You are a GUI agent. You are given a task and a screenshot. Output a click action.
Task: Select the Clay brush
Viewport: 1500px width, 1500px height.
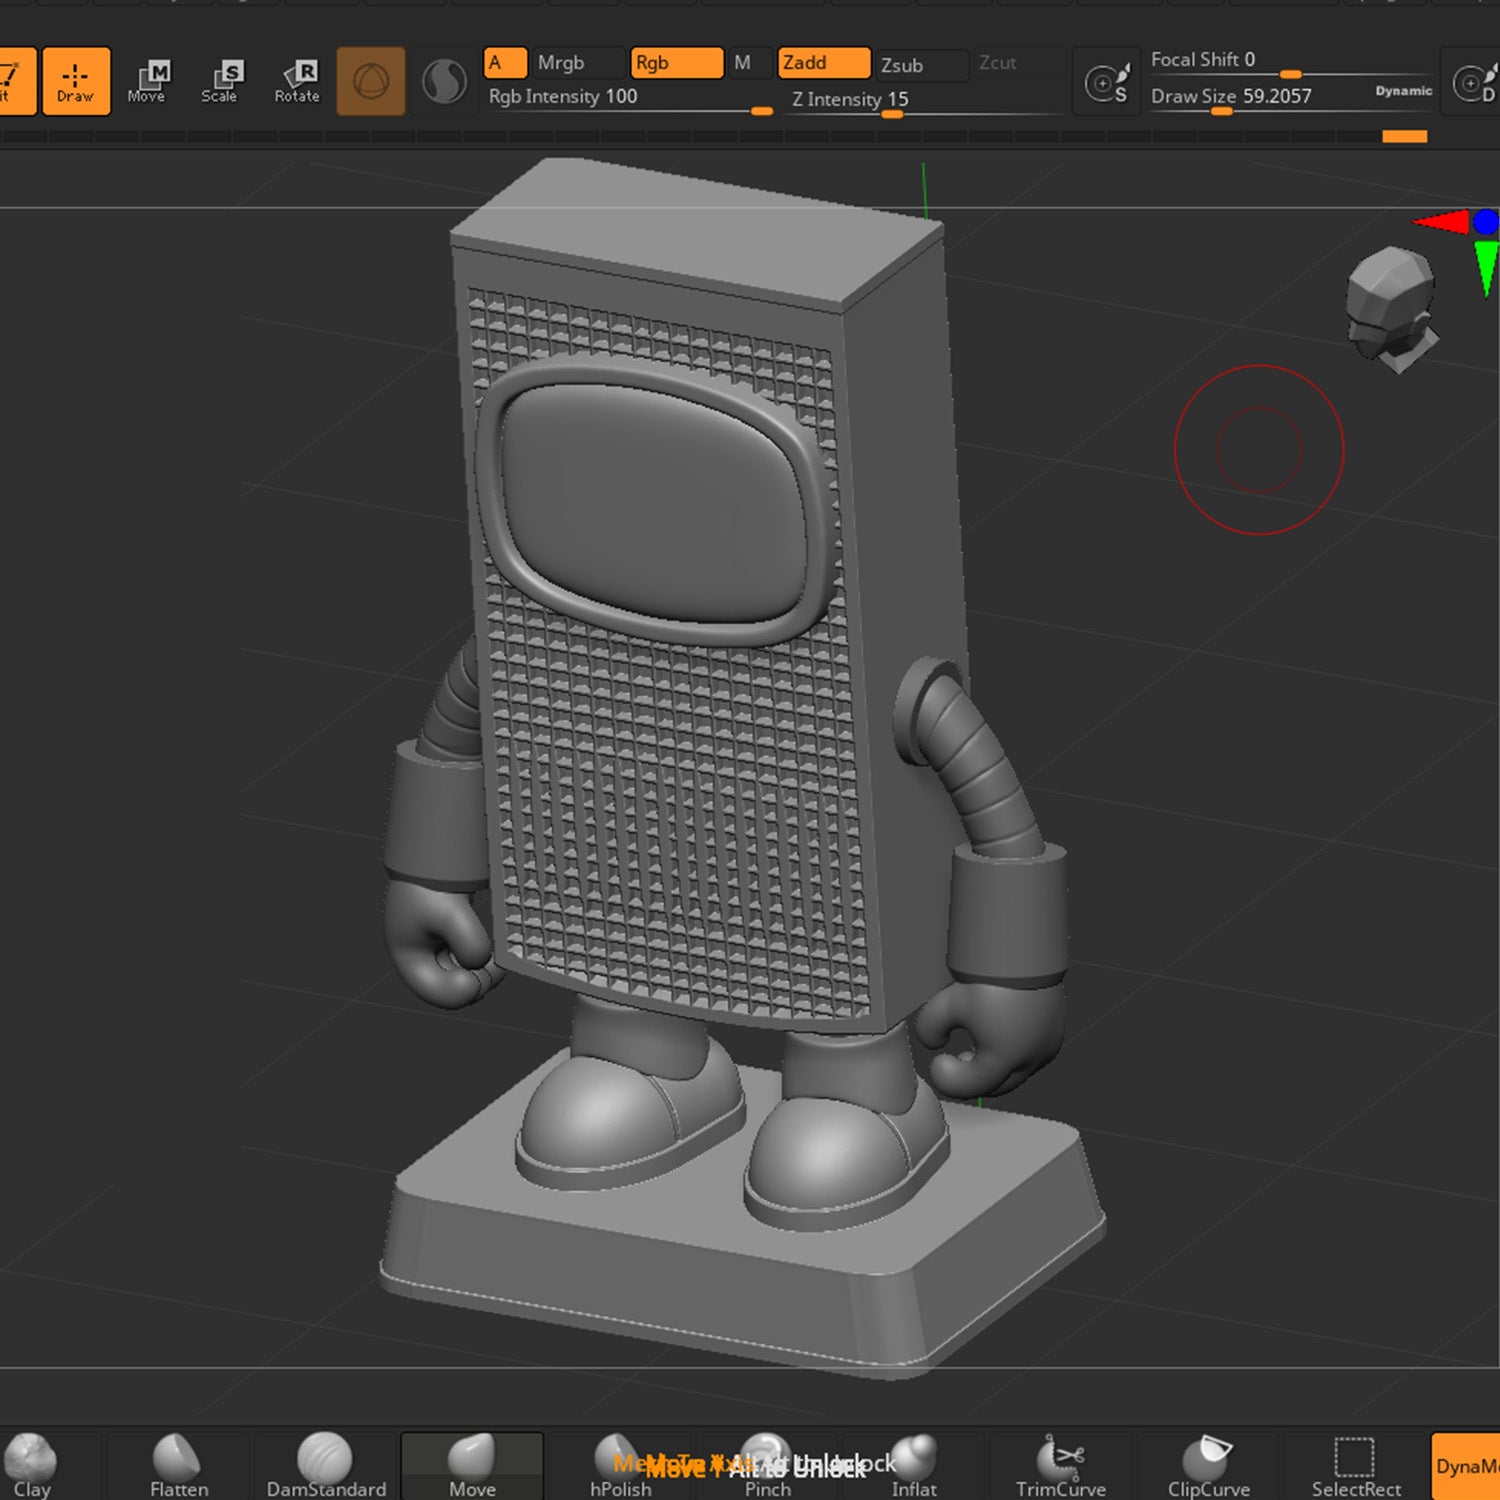pyautogui.click(x=31, y=1465)
